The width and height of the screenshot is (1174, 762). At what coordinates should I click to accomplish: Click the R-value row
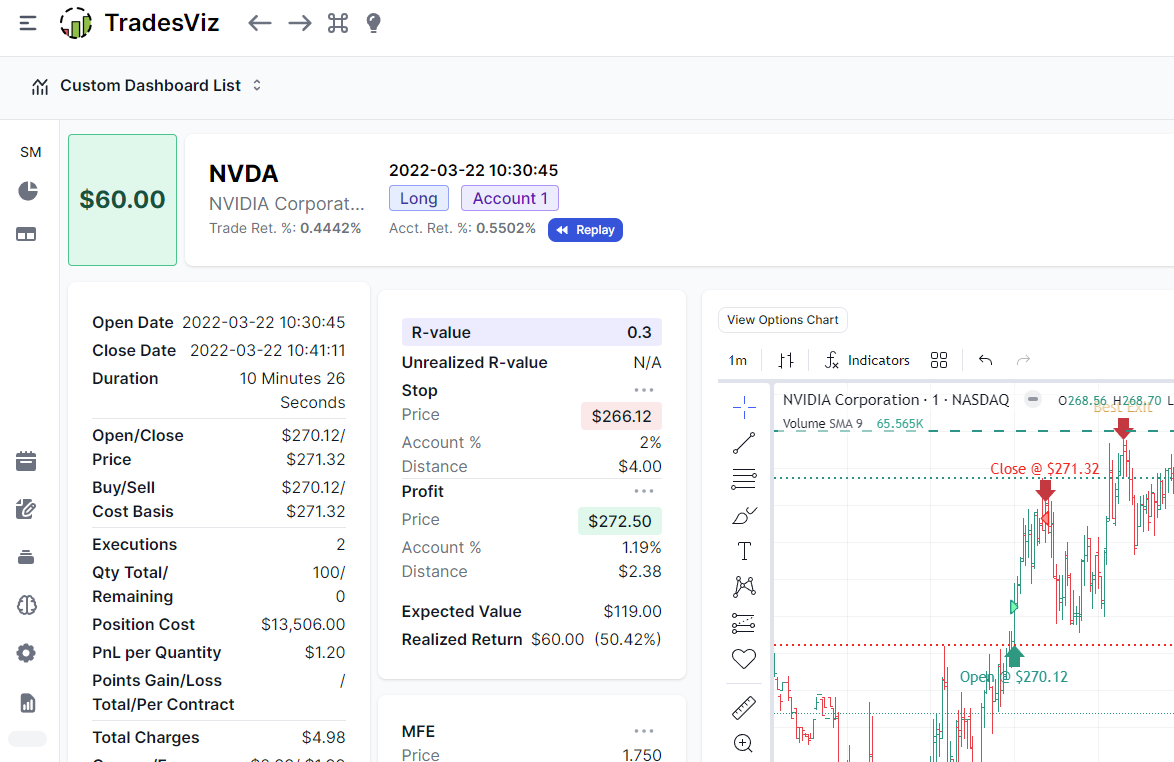coord(532,332)
